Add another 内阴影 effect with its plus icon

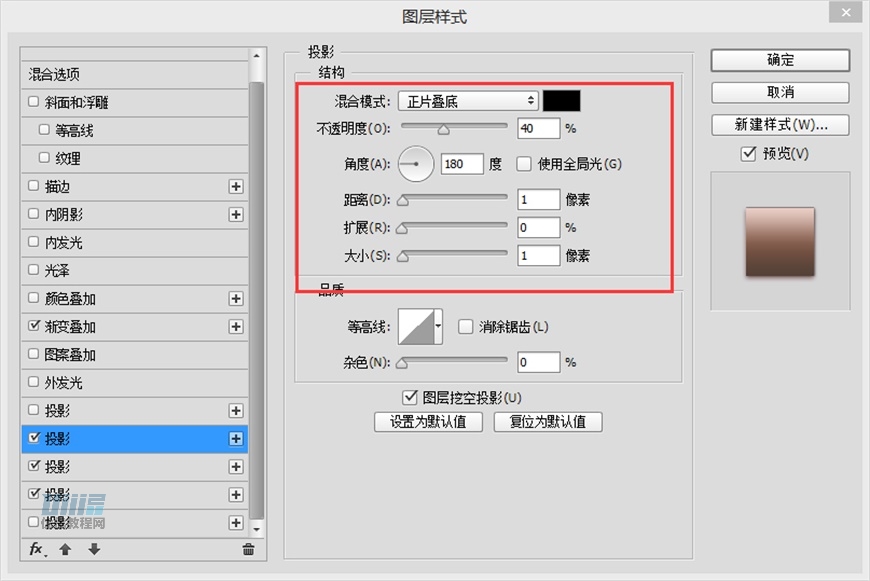[236, 214]
